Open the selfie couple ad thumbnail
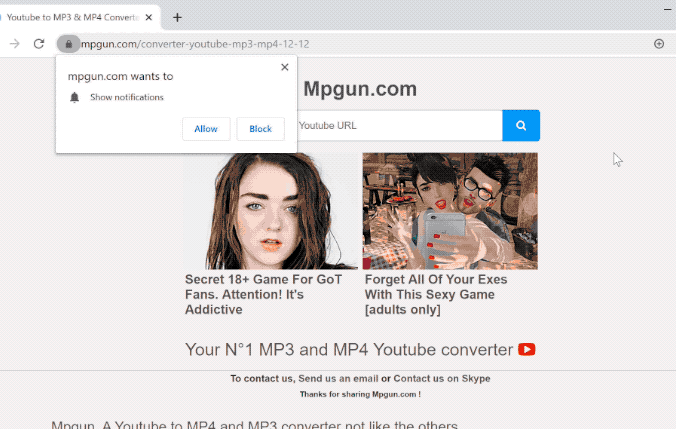The width and height of the screenshot is (676, 429). [450, 211]
